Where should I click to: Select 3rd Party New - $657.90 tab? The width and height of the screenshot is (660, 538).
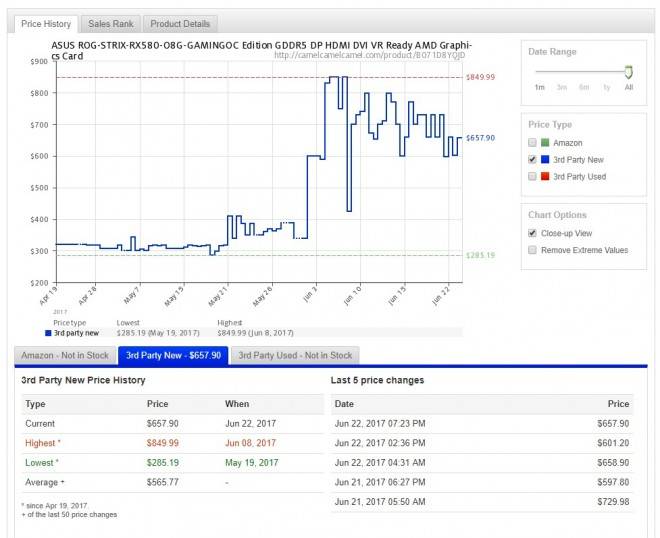[x=173, y=356]
